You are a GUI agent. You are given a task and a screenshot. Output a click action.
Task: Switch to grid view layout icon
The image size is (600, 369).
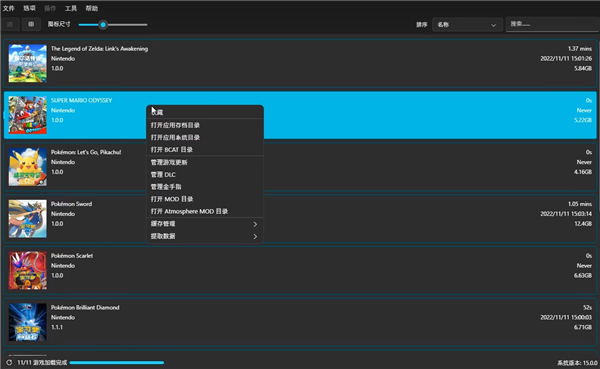(31, 24)
